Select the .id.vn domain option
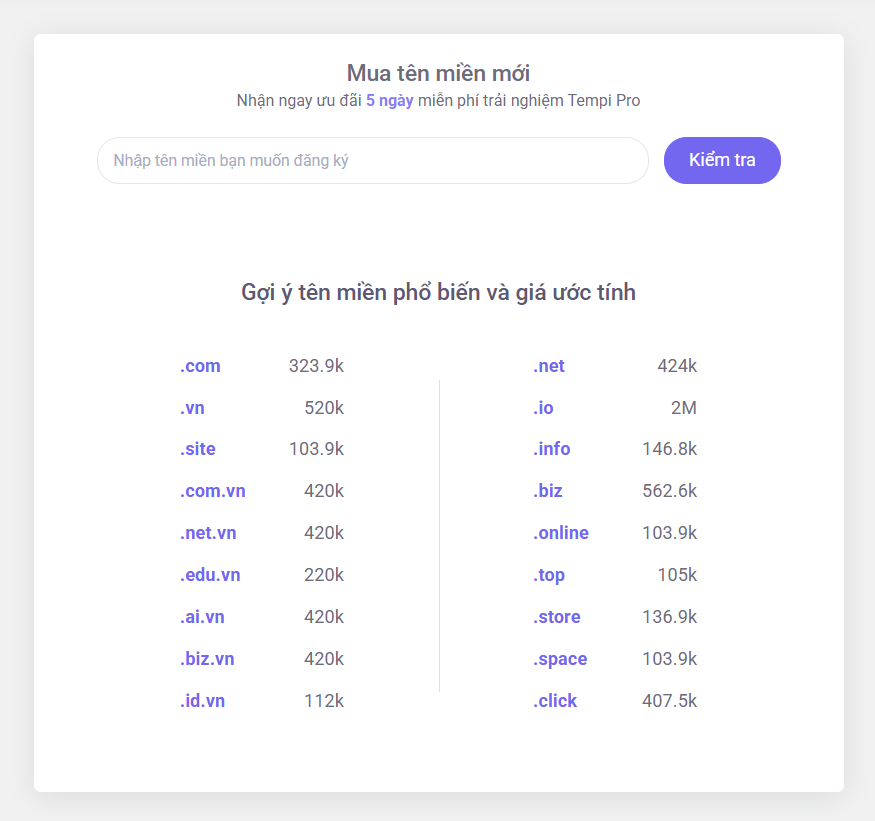The width and height of the screenshot is (875, 821). pyautogui.click(x=203, y=701)
